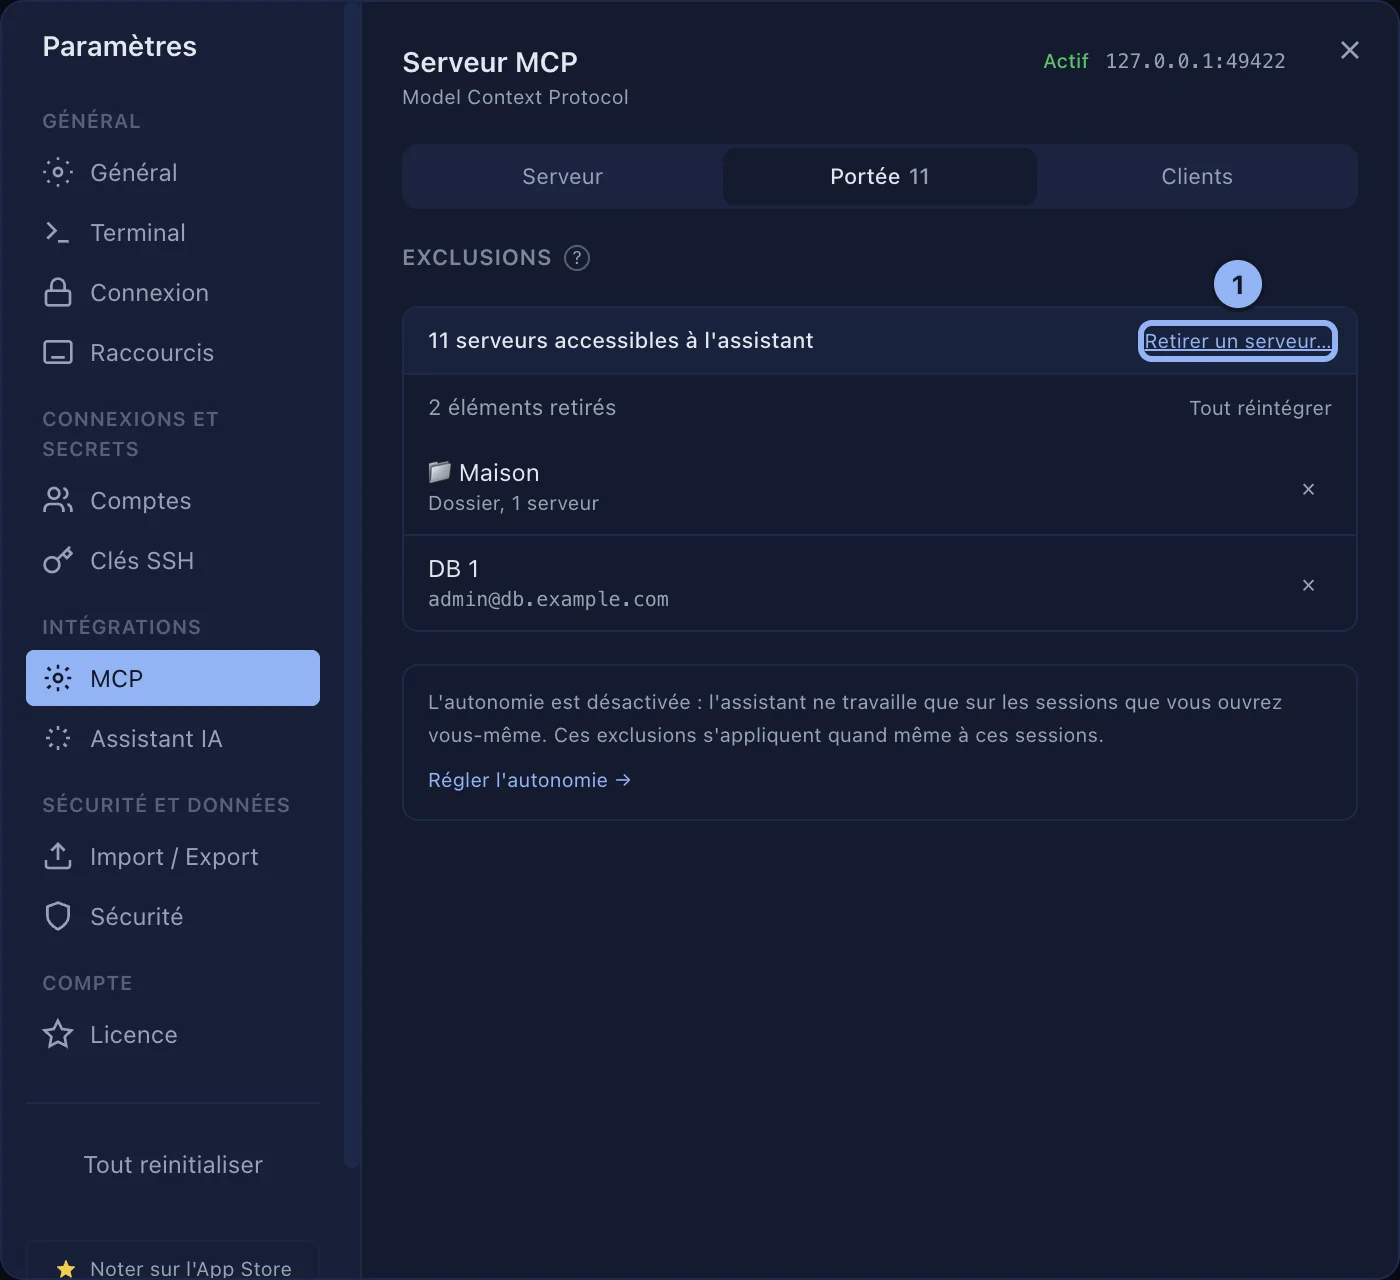This screenshot has width=1400, height=1280.
Task: Click the Connexion padlock icon
Action: coord(58,293)
